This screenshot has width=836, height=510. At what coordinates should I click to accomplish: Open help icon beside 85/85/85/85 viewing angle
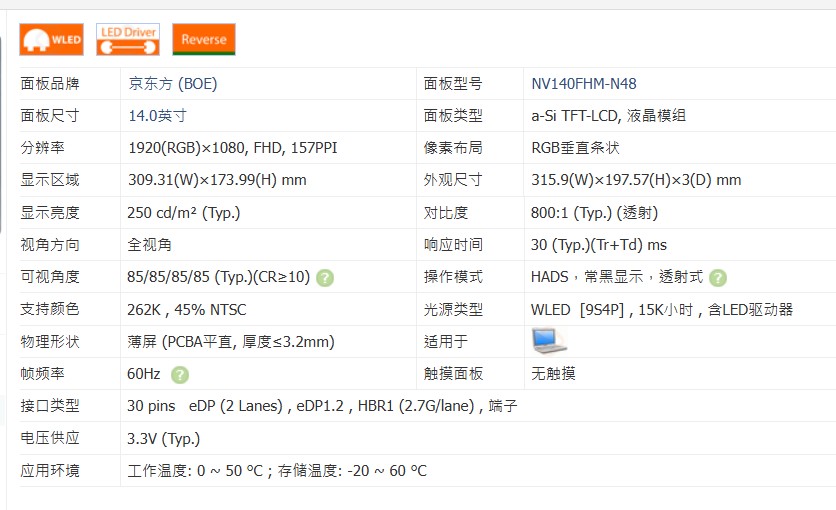[x=325, y=278]
